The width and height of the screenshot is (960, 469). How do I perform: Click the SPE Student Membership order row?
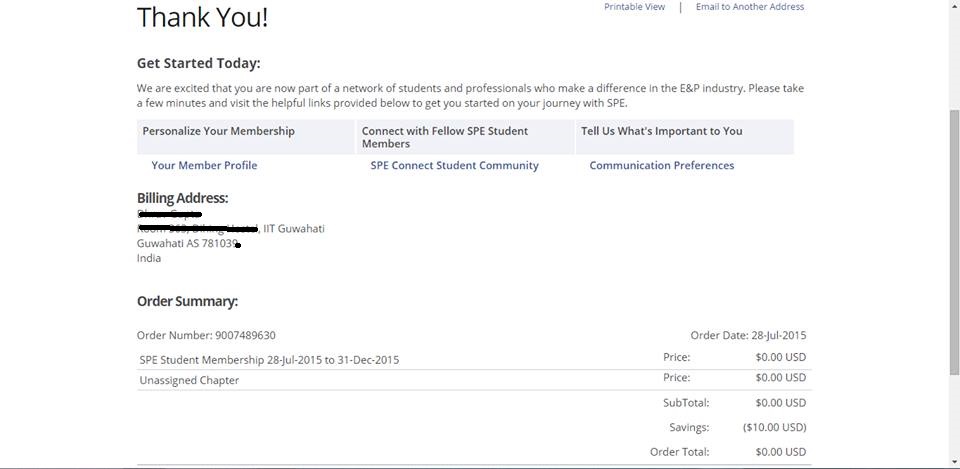(x=269, y=360)
